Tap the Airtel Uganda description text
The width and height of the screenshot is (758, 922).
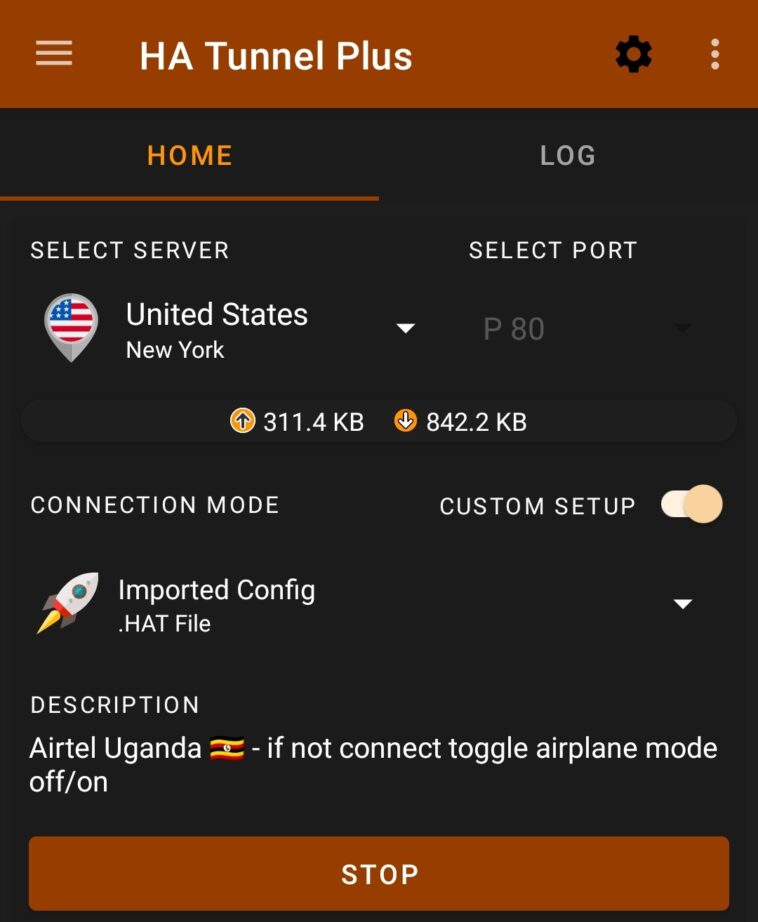[x=373, y=764]
